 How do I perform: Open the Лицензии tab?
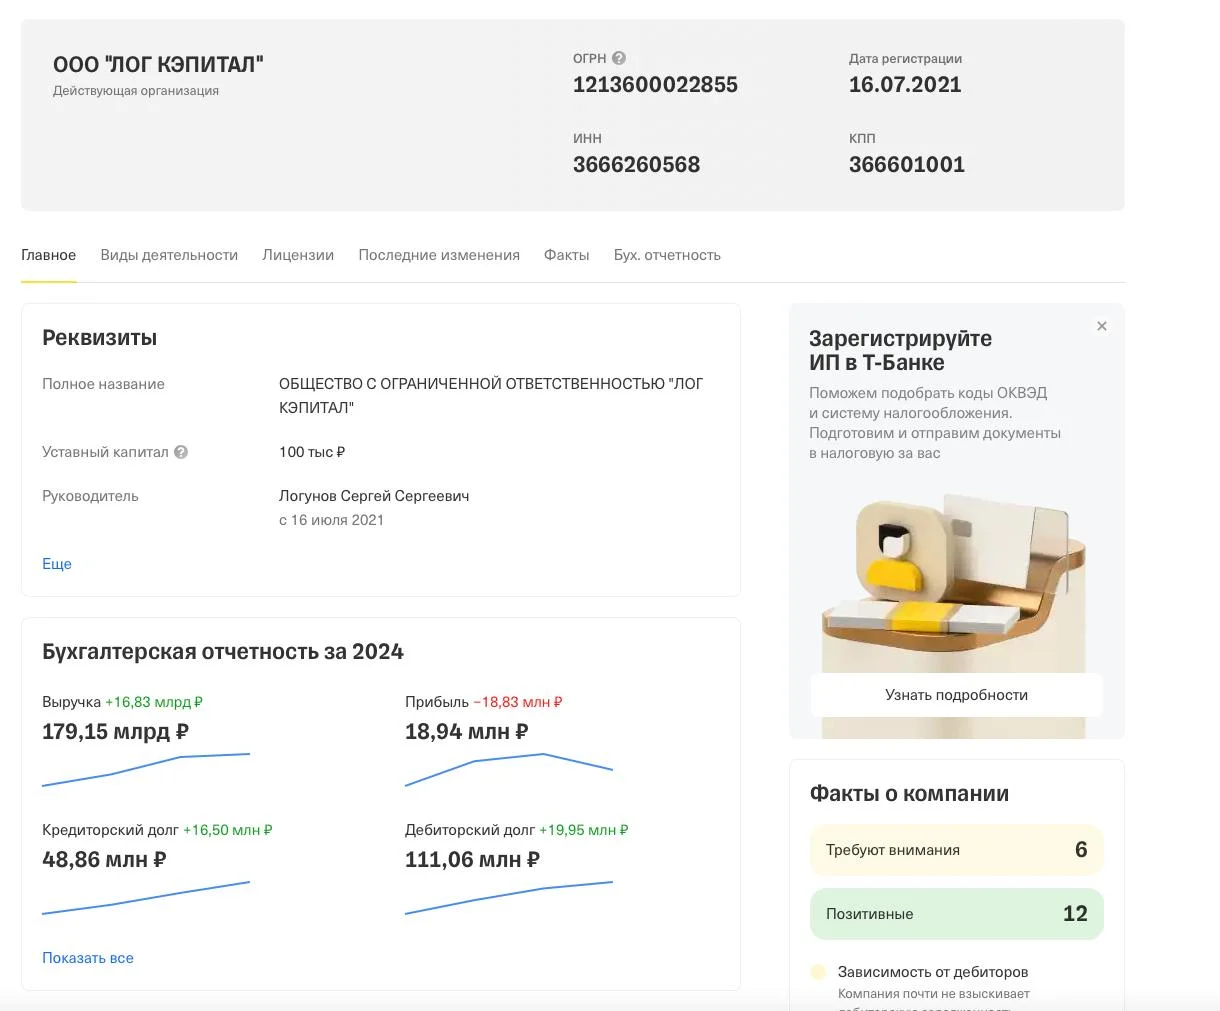pyautogui.click(x=298, y=255)
